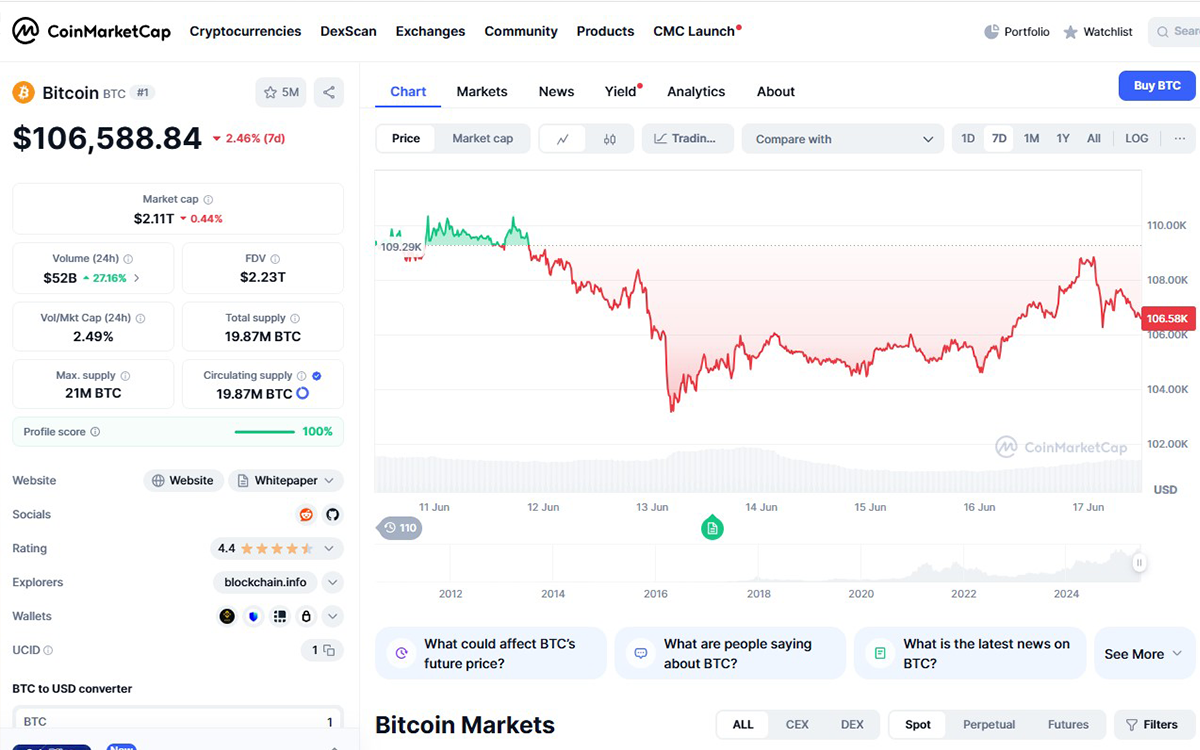The width and height of the screenshot is (1200, 750).
Task: Select 1D time range
Action: click(968, 138)
